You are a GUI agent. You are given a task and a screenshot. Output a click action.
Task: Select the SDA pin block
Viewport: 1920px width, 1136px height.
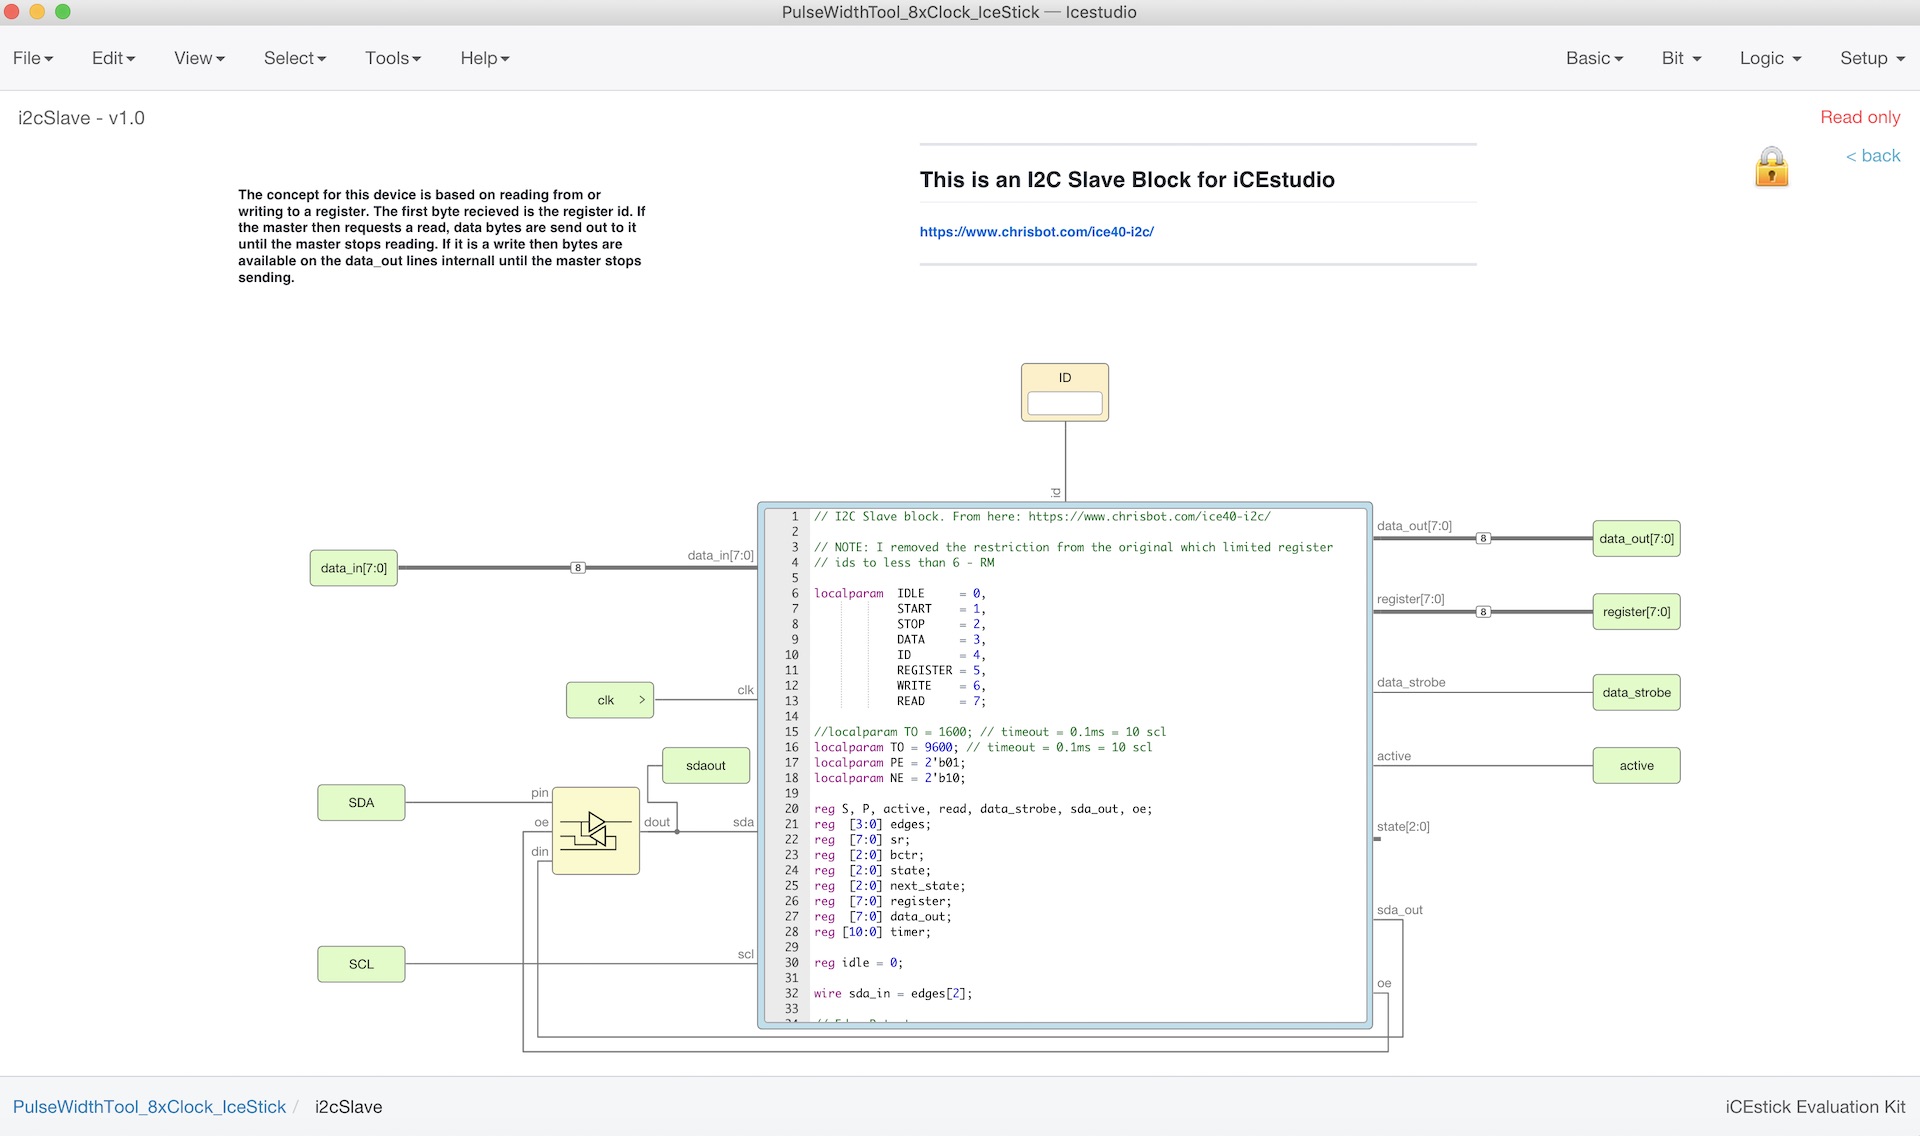pyautogui.click(x=361, y=803)
